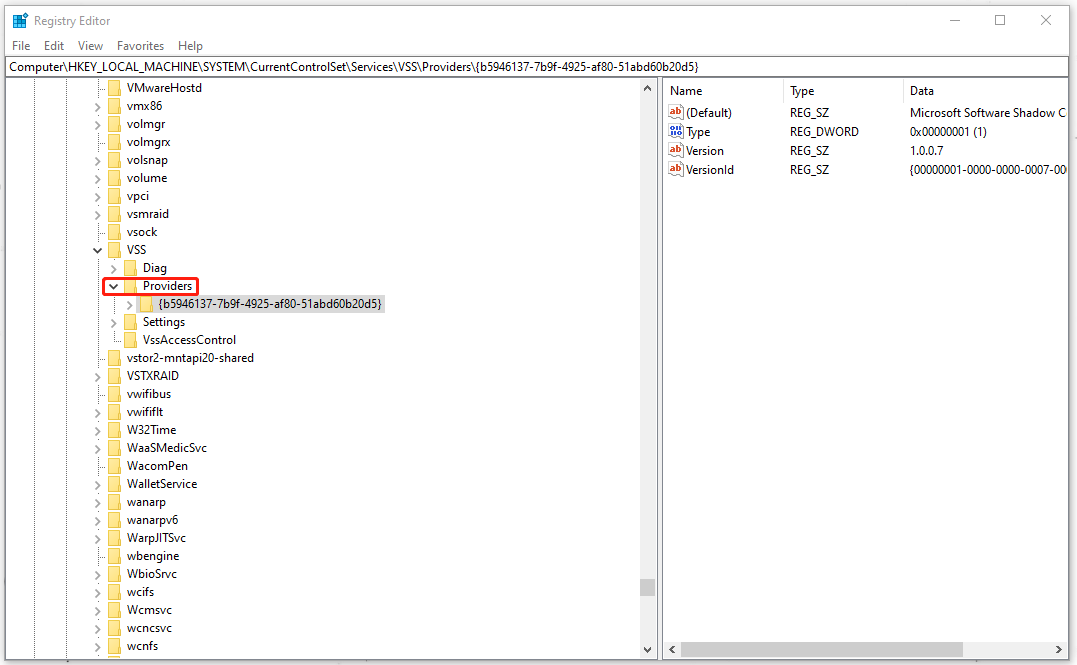This screenshot has width=1077, height=665.
Task: Select the vstor2-mntapi20-shared key label
Action: point(190,358)
